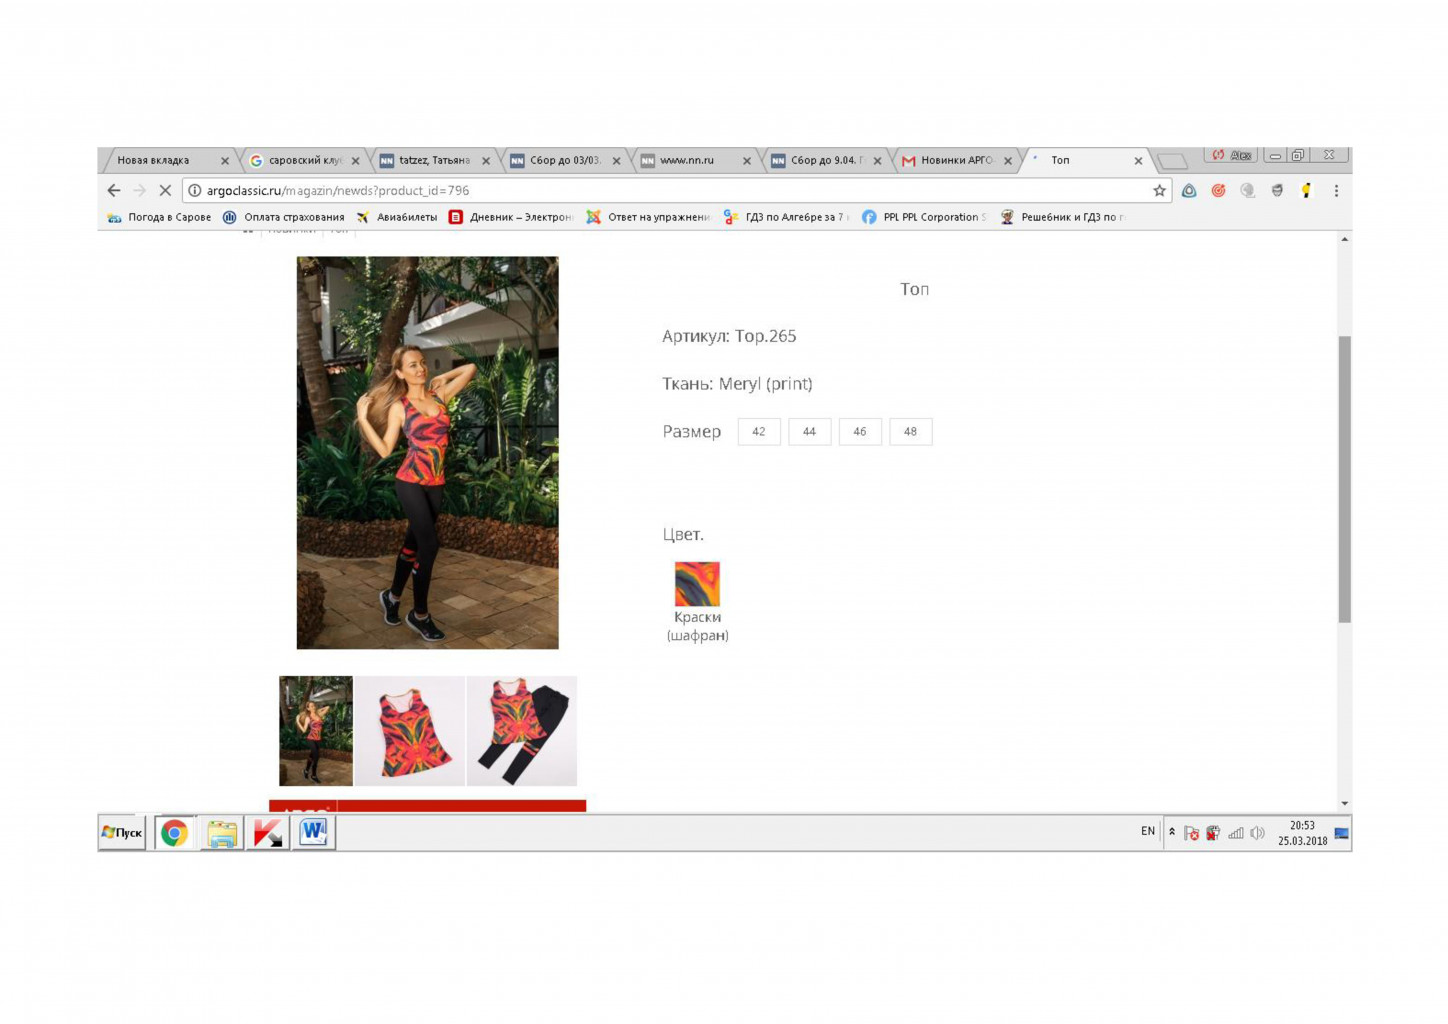Viewport: 1448px width, 1024px height.
Task: Select the model photo thumbnail
Action: [316, 731]
